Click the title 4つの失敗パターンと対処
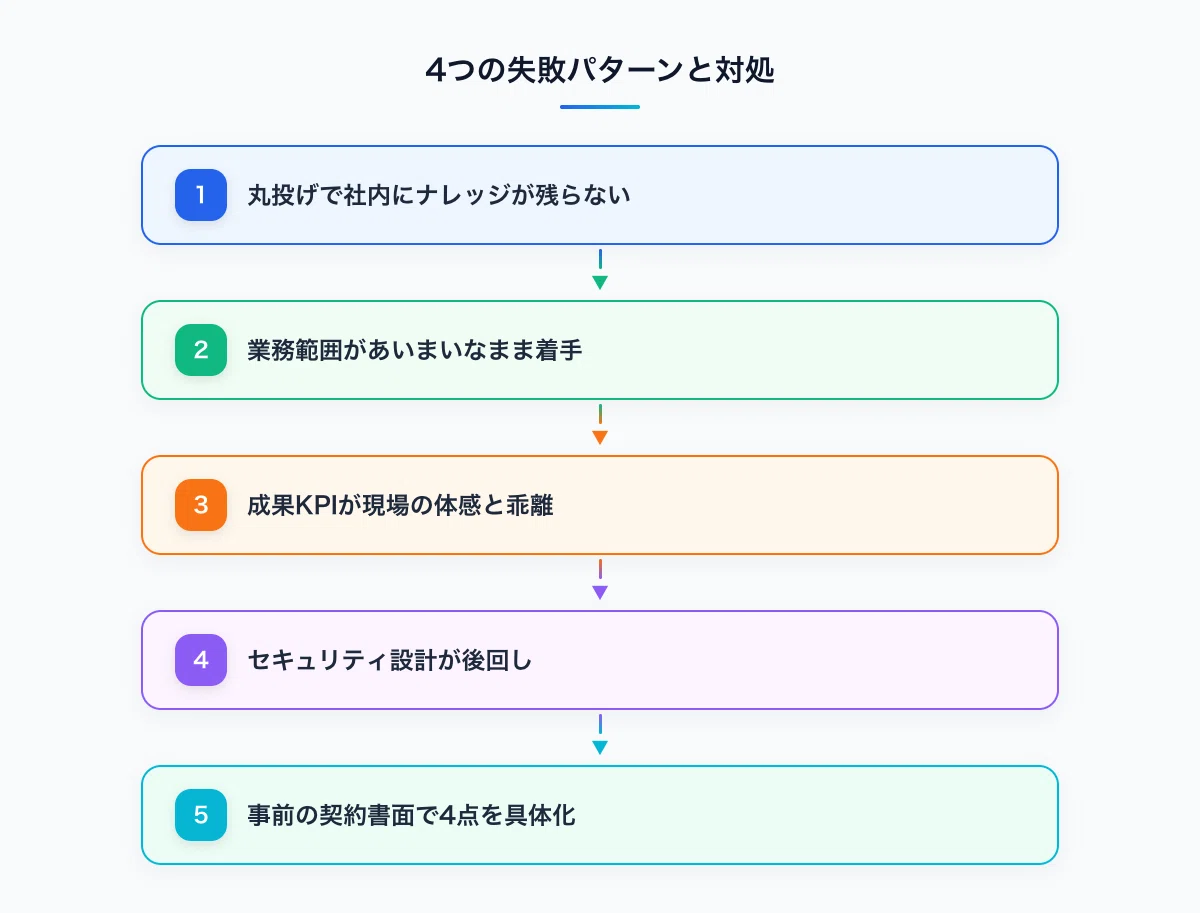 tap(600, 72)
